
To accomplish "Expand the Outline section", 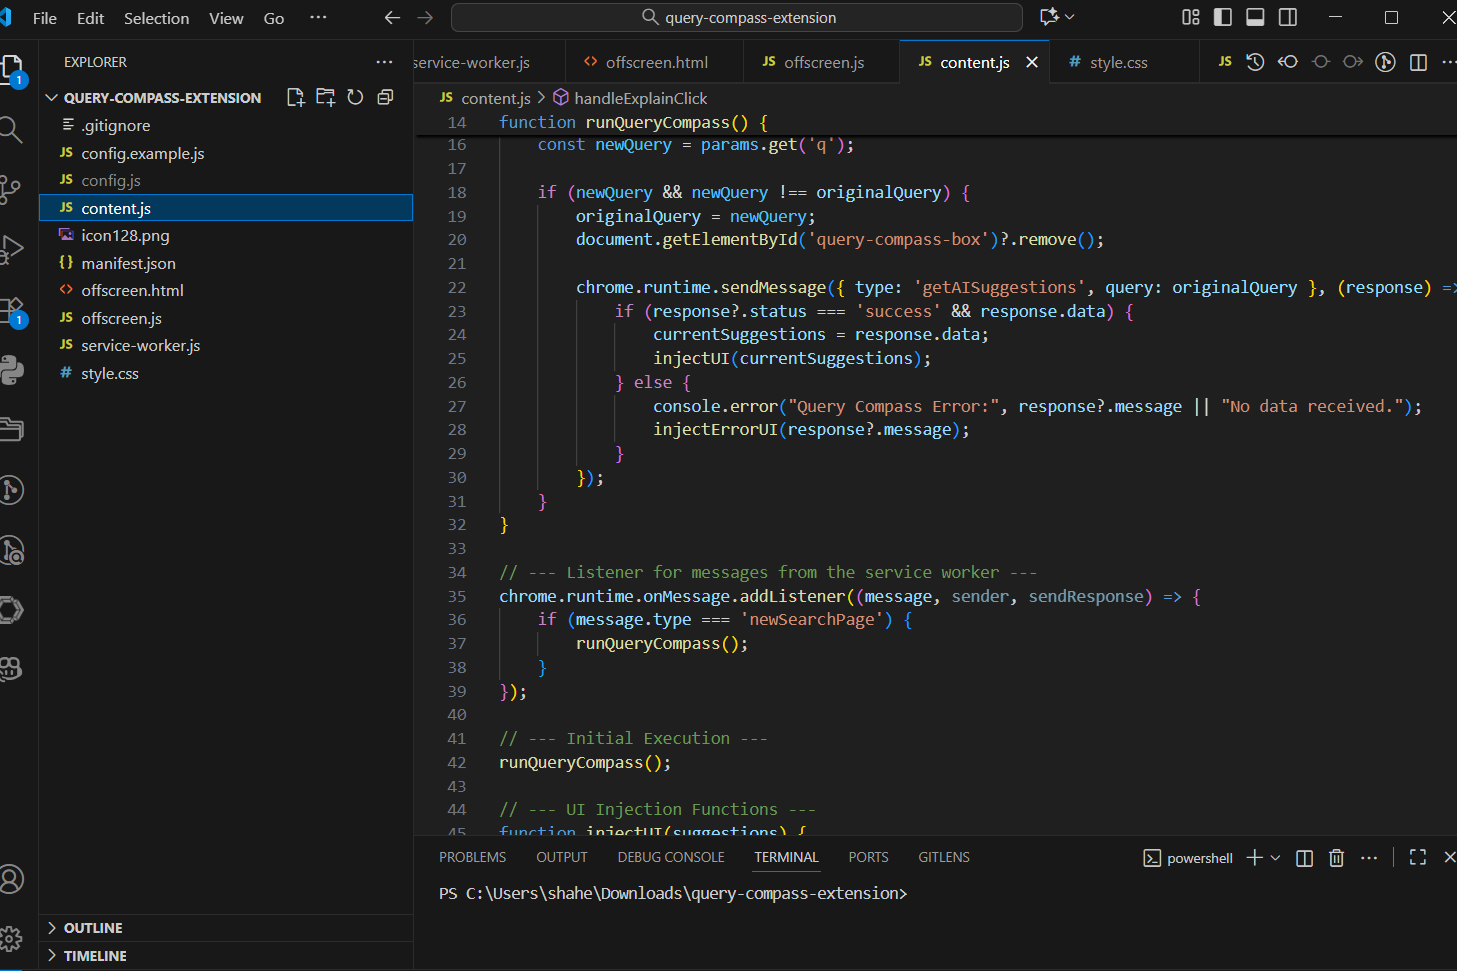I will pos(93,928).
